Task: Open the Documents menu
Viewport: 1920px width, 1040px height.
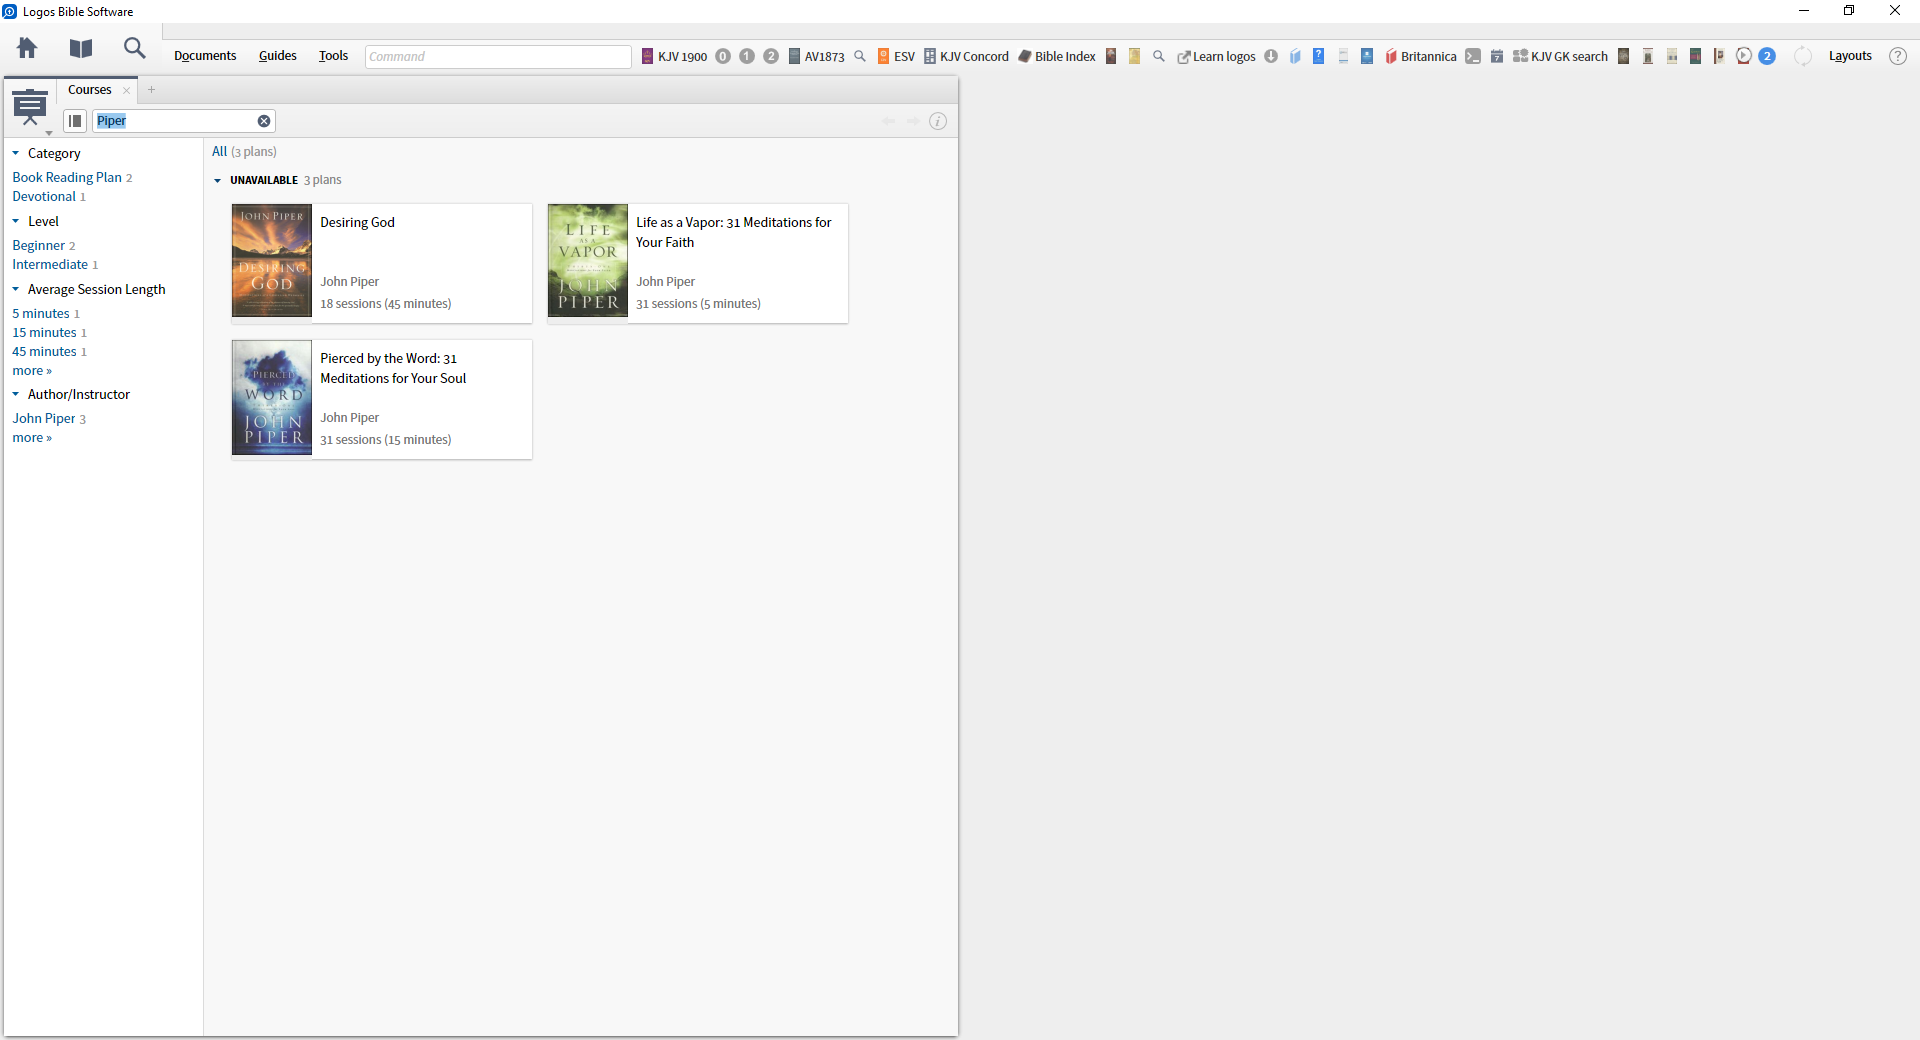Action: [205, 56]
